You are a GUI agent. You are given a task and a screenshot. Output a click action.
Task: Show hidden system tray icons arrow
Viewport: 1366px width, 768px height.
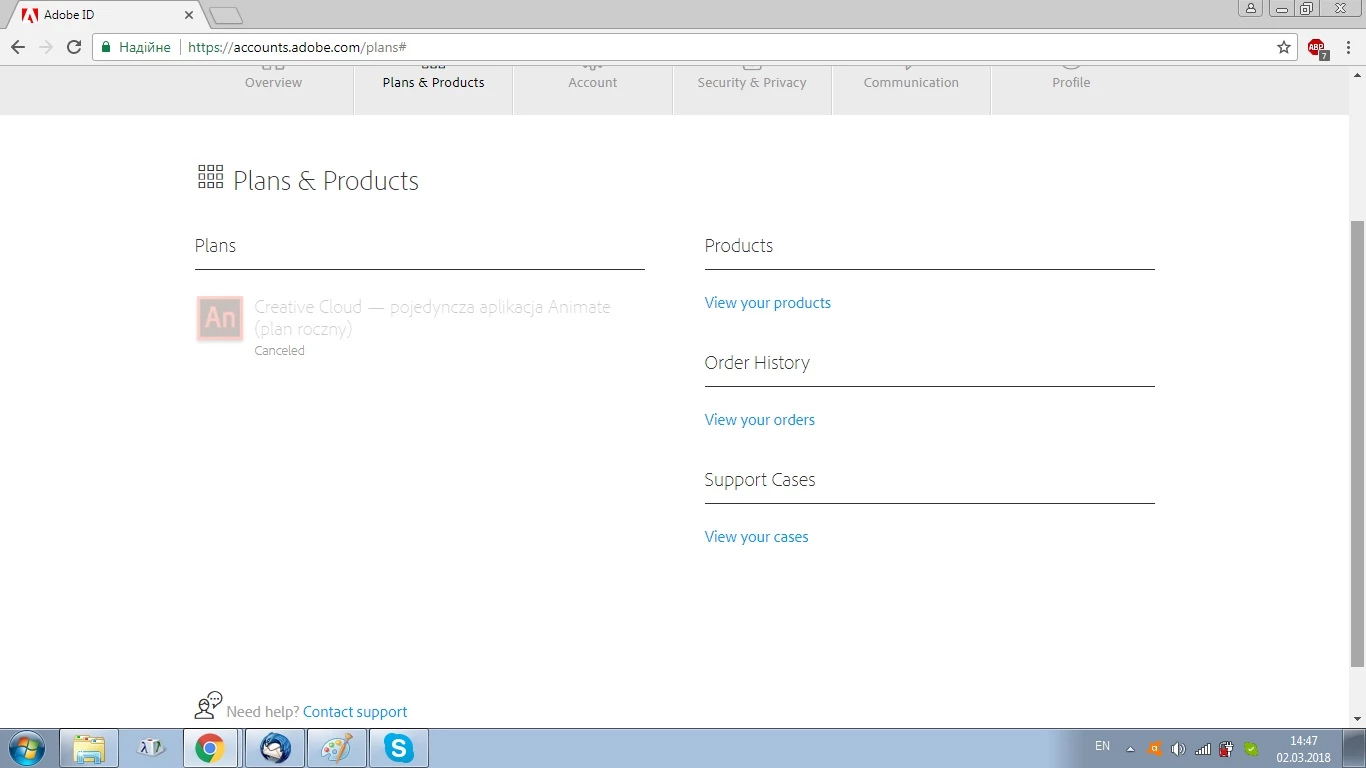coord(1130,749)
